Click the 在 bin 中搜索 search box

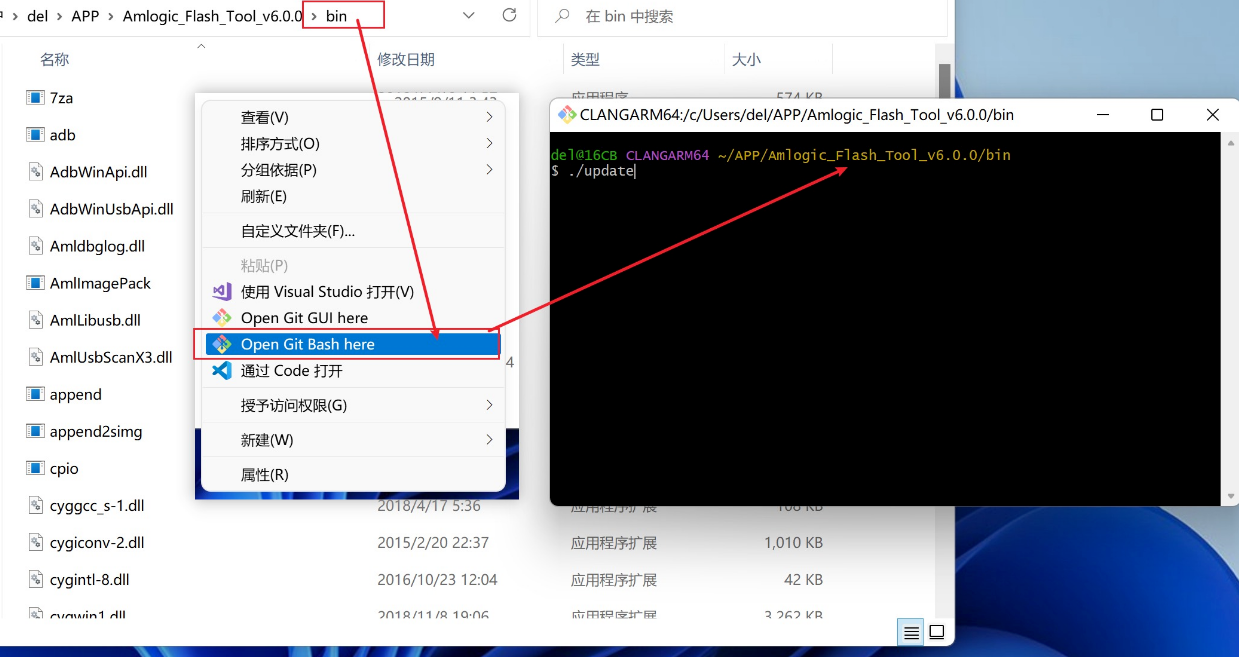pos(743,16)
